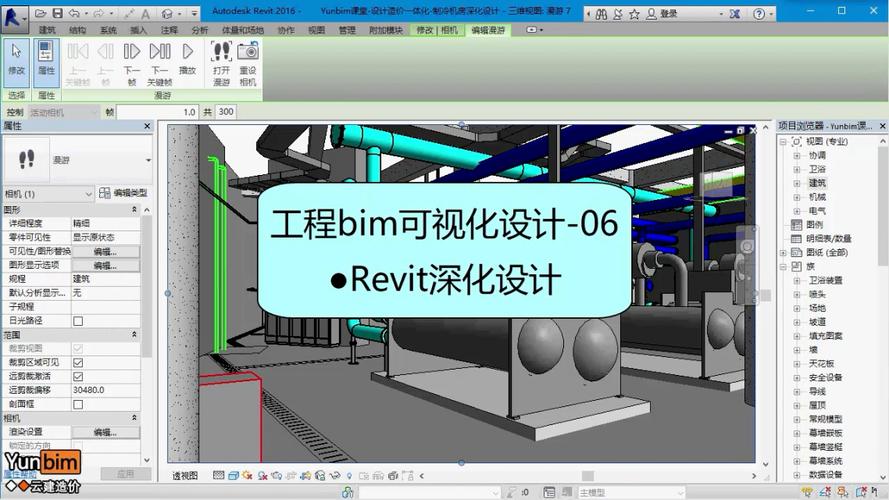Click the worksets icon in status bar
Screen dimensions: 889x500
click(348, 493)
